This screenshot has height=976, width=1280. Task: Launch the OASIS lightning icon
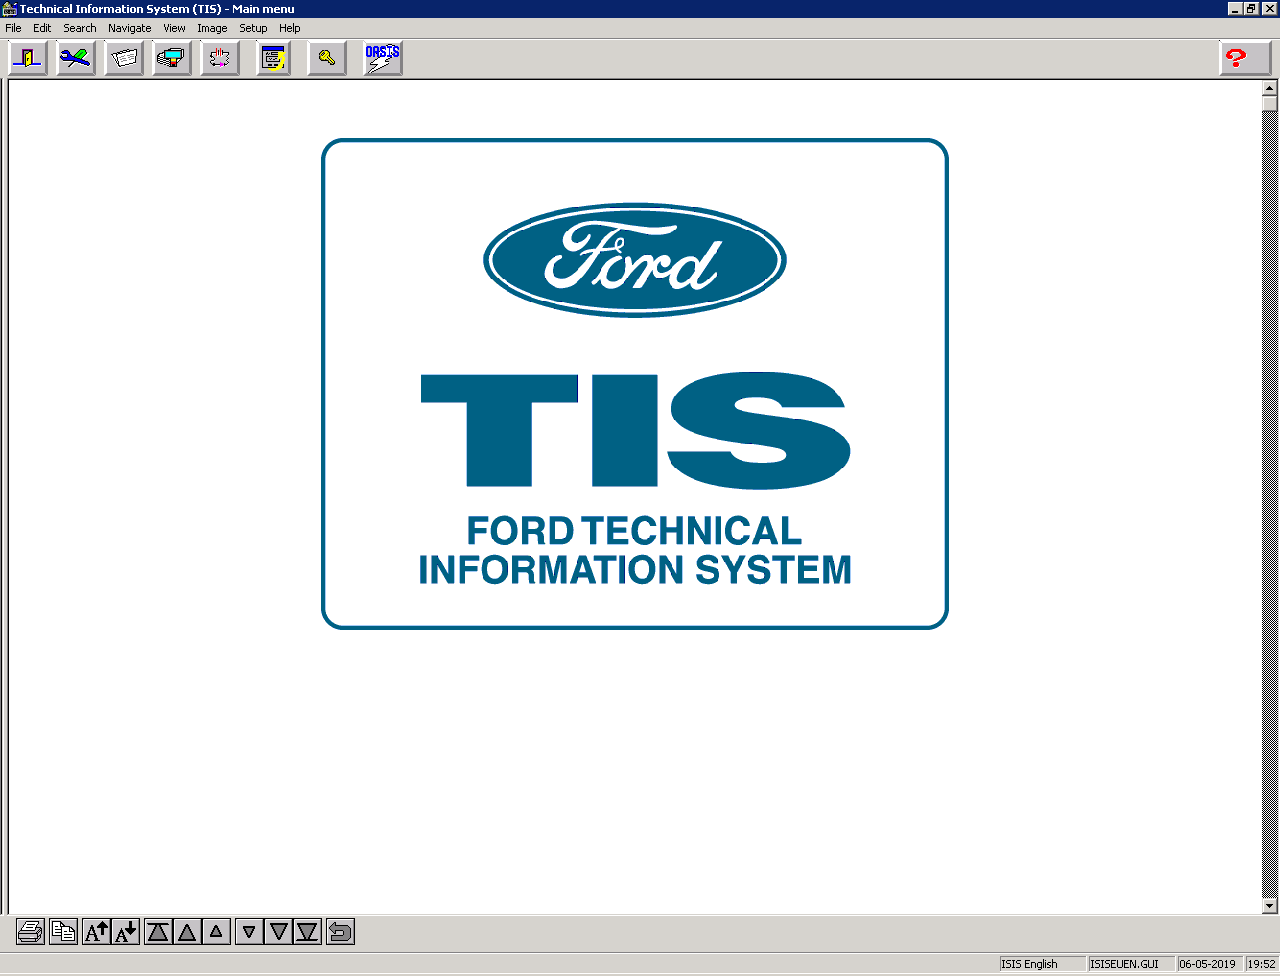pyautogui.click(x=383, y=58)
